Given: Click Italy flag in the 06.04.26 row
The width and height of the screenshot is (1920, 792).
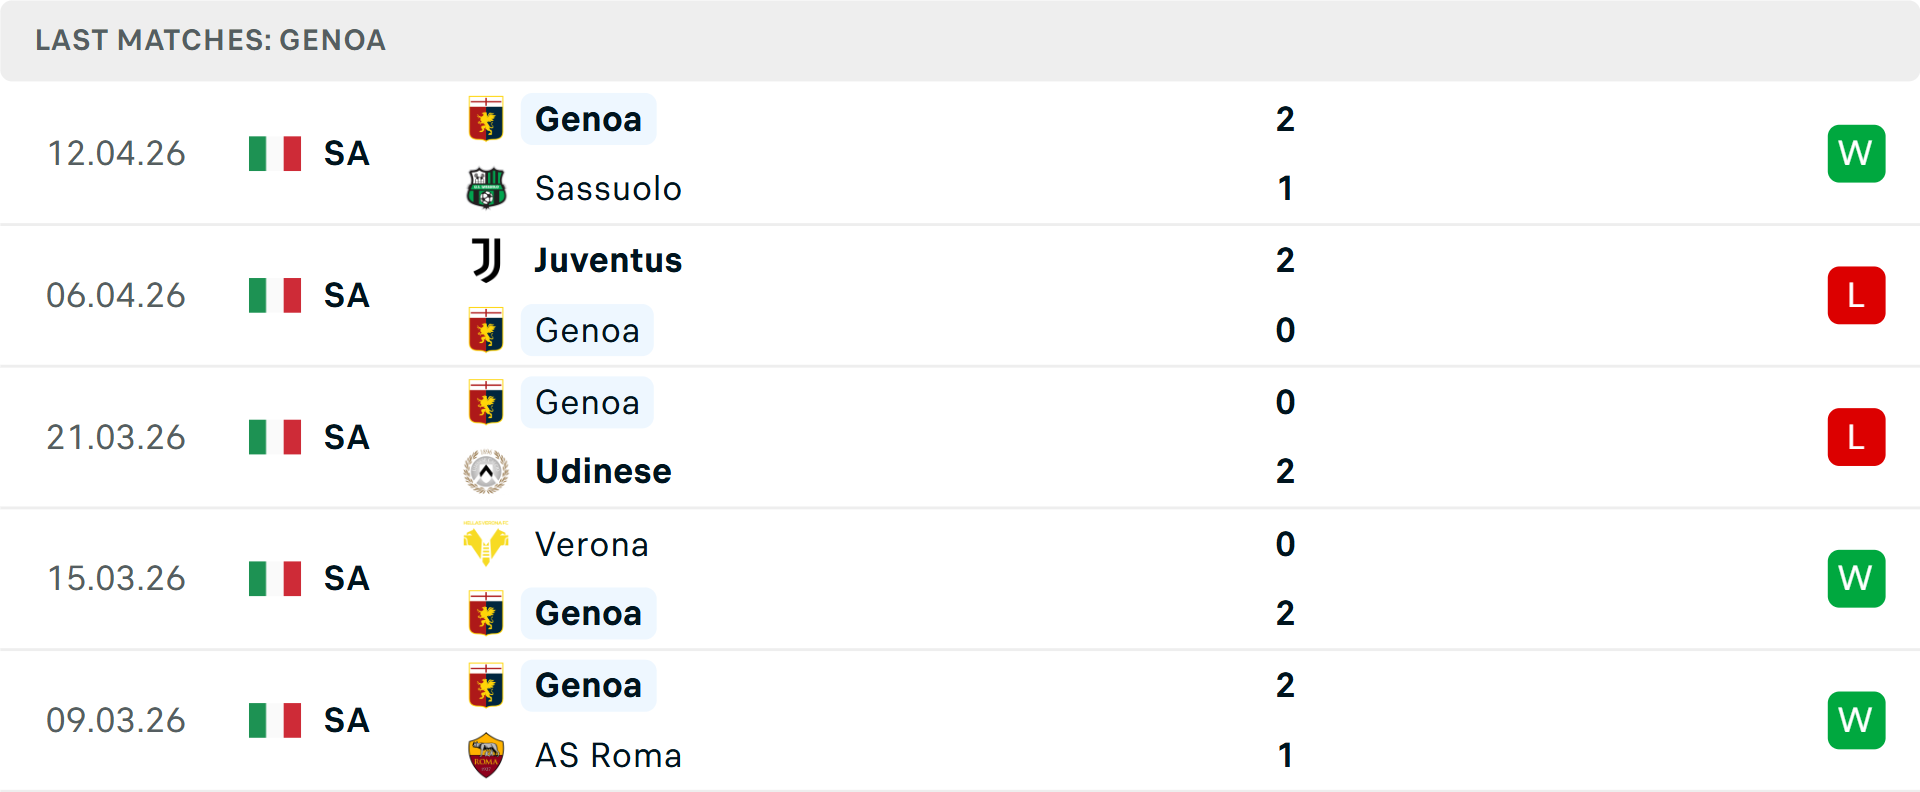Looking at the screenshot, I should 275,295.
